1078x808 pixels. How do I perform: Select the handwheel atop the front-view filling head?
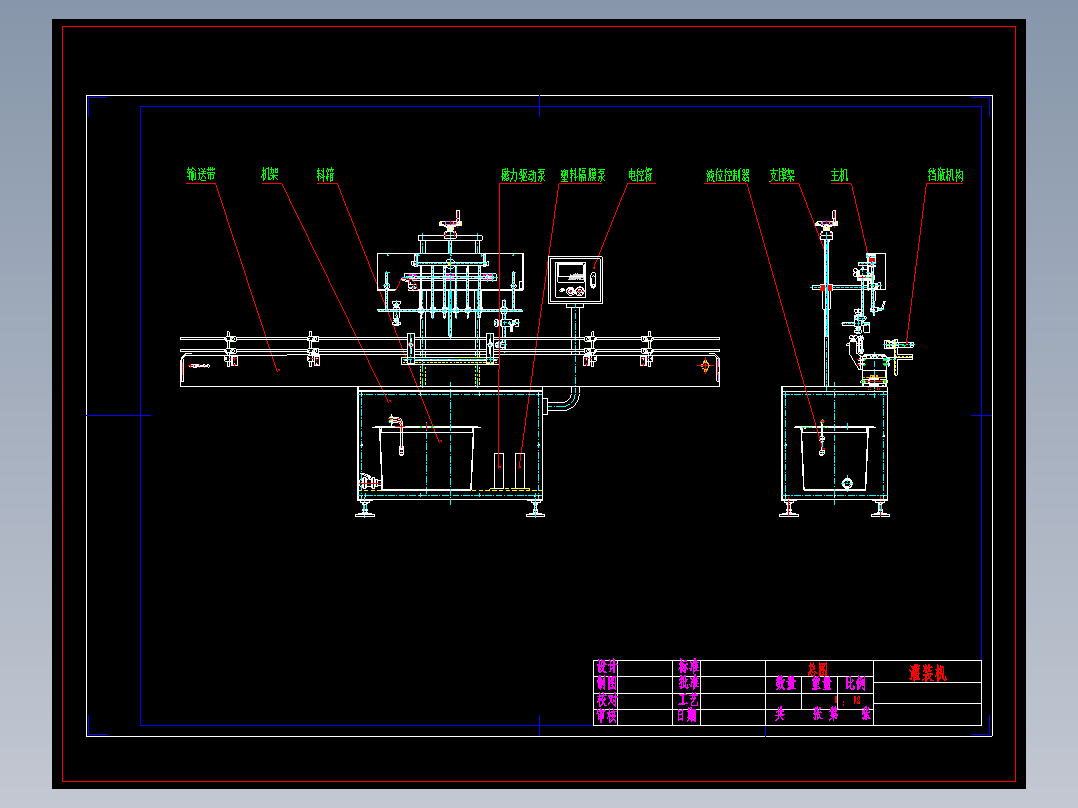click(451, 223)
